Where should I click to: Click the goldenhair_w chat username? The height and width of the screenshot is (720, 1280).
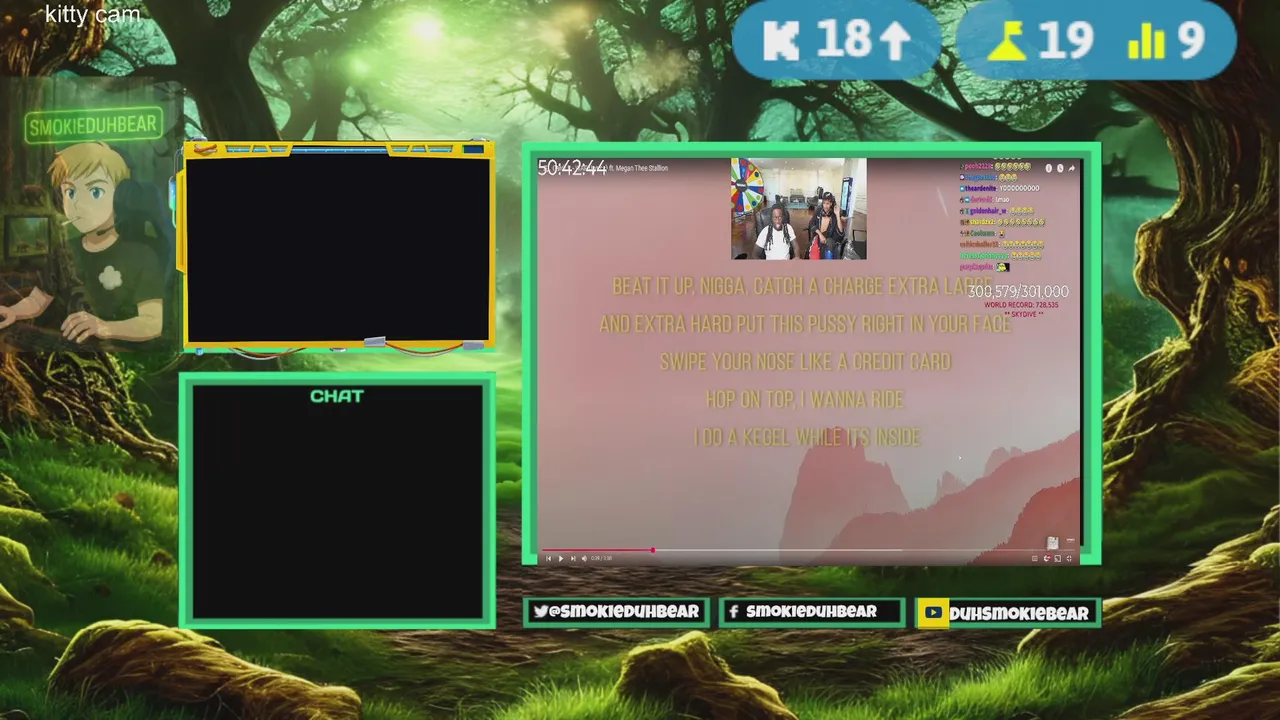(988, 211)
